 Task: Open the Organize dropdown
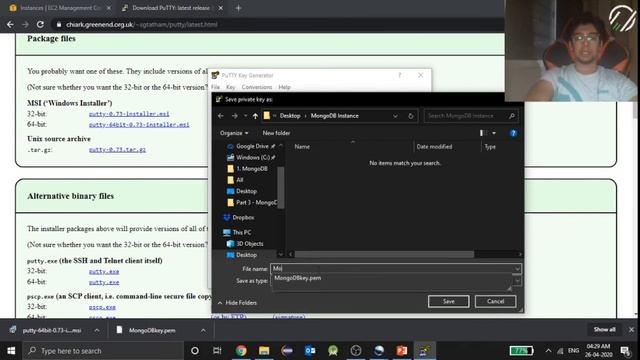coord(234,133)
